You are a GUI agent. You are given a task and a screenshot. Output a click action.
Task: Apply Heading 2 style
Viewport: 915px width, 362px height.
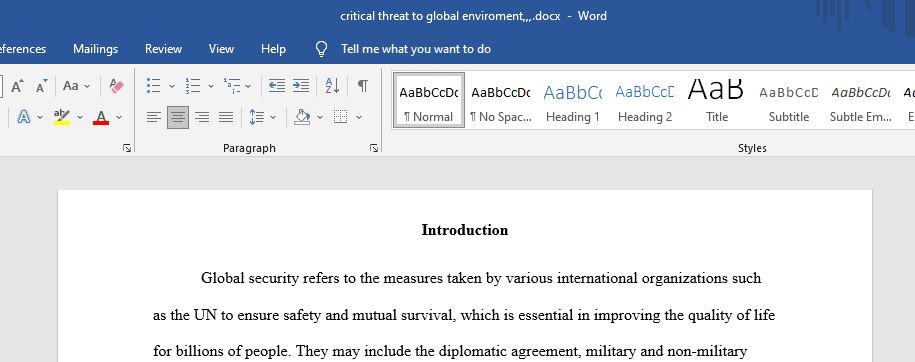645,99
